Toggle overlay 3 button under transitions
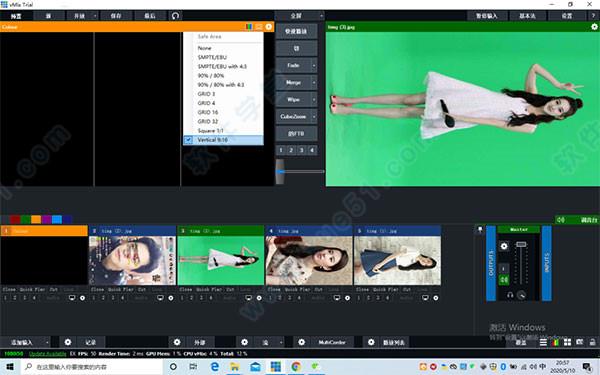The height and width of the screenshot is (375, 600). click(x=302, y=150)
